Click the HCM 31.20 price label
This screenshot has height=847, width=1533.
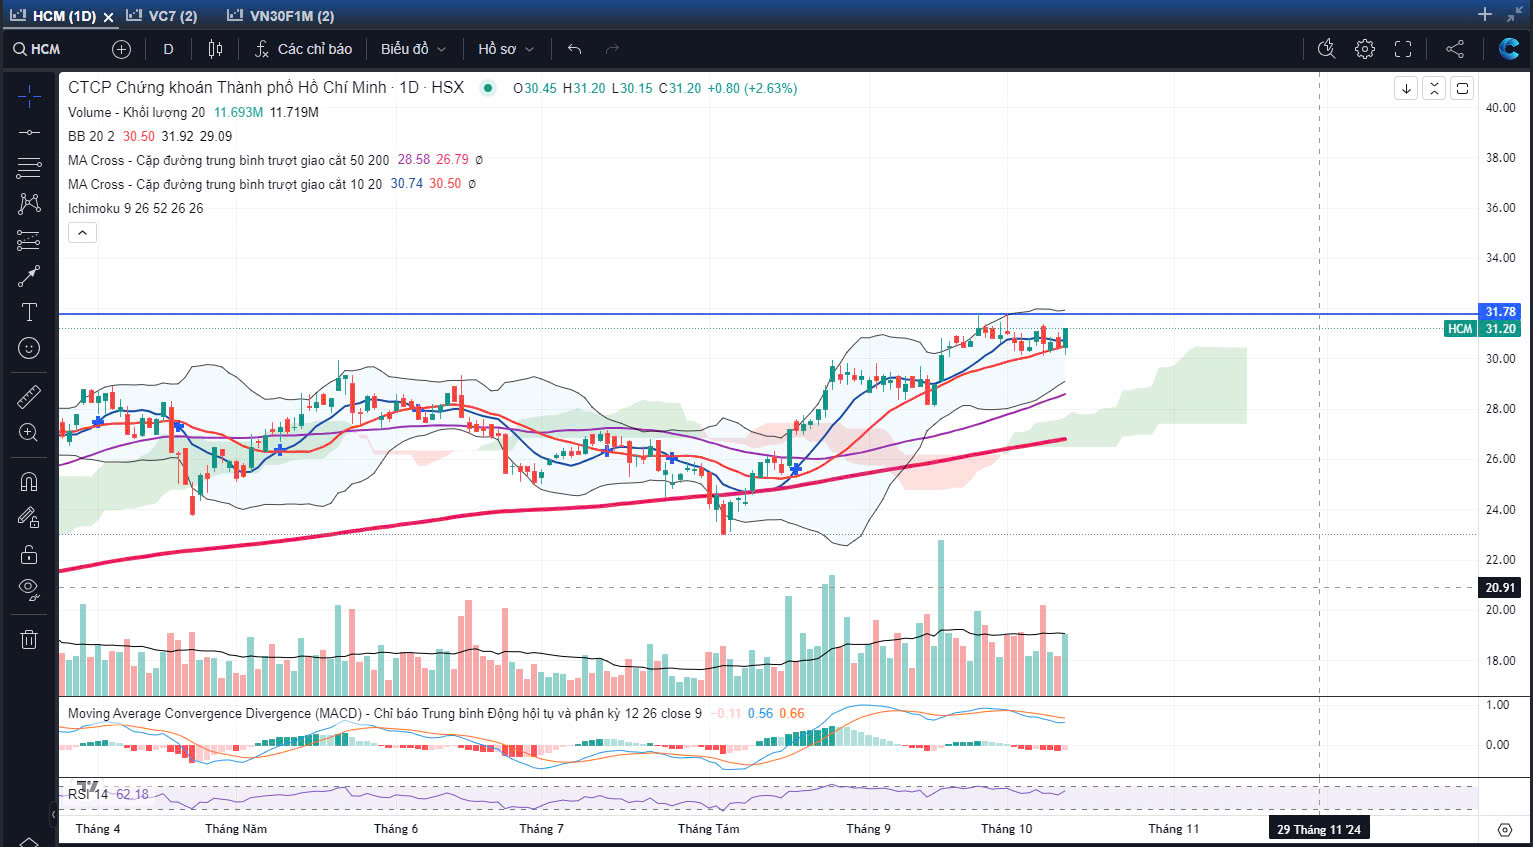click(1482, 328)
